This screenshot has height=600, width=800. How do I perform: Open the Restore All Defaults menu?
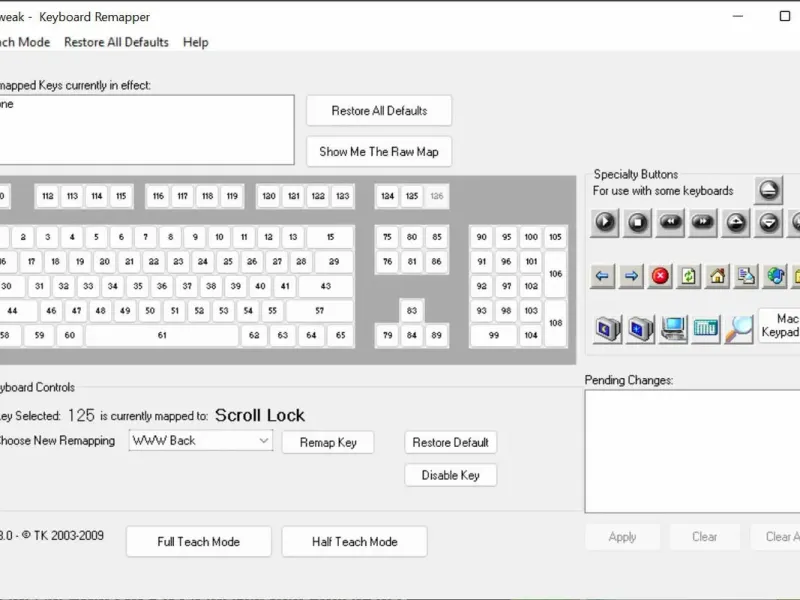(116, 42)
